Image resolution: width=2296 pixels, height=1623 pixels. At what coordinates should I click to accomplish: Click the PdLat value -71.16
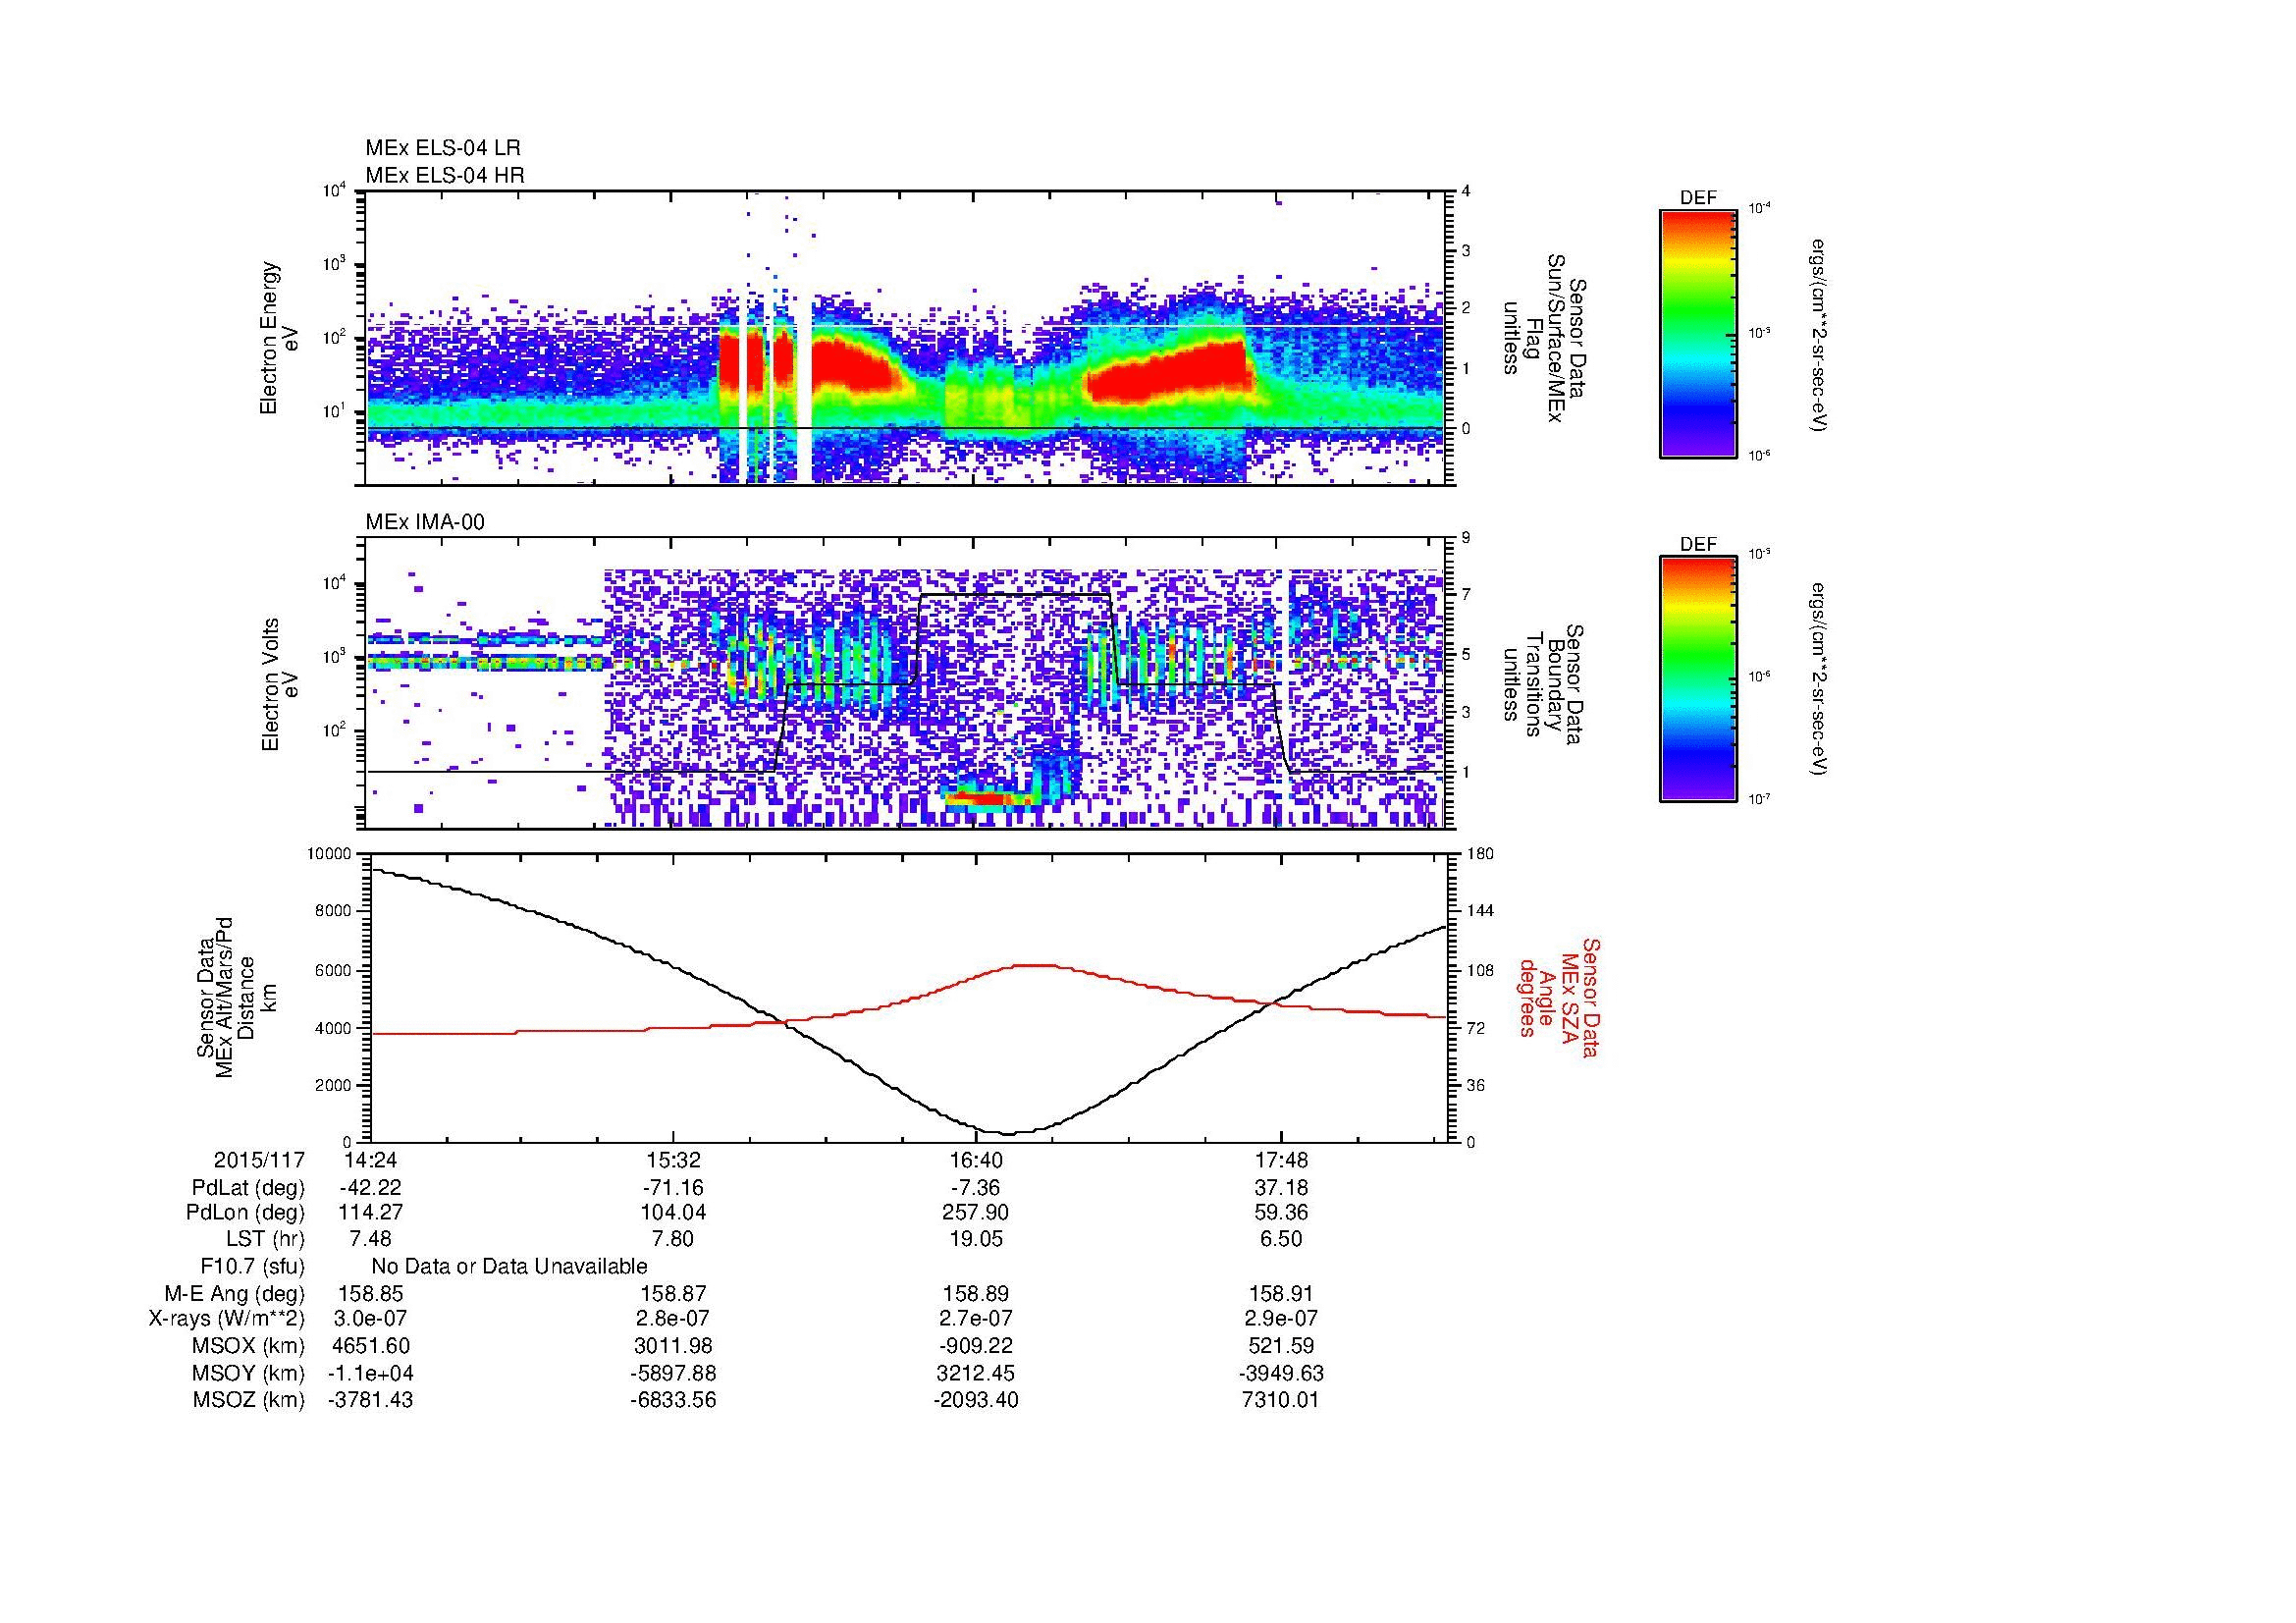[x=675, y=1188]
